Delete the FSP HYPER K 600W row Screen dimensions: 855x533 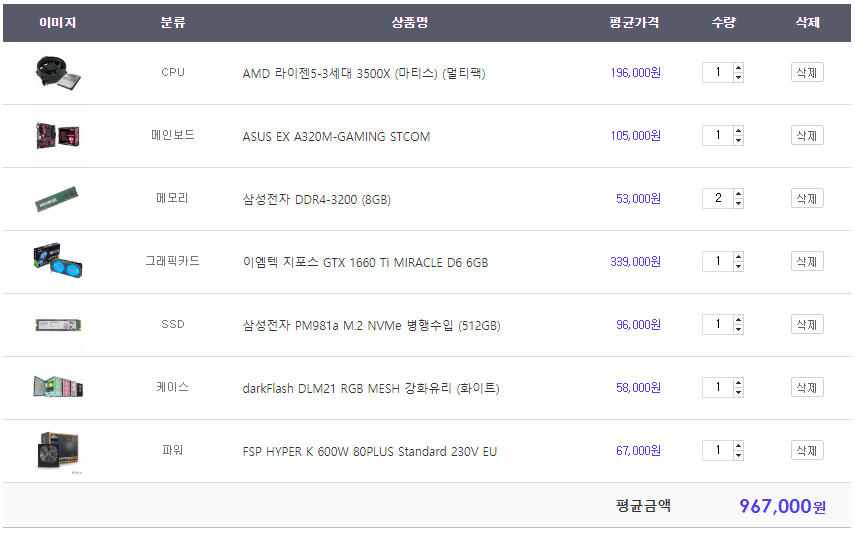click(807, 451)
